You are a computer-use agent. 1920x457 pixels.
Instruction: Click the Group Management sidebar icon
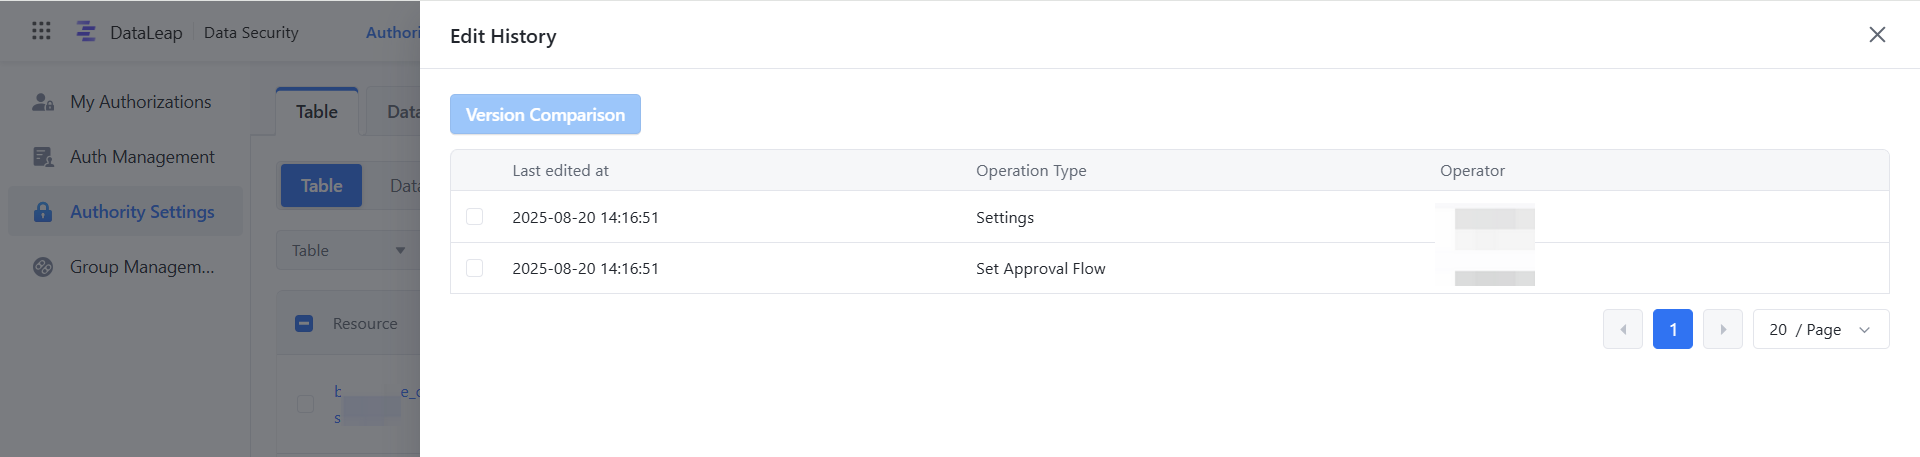click(43, 267)
